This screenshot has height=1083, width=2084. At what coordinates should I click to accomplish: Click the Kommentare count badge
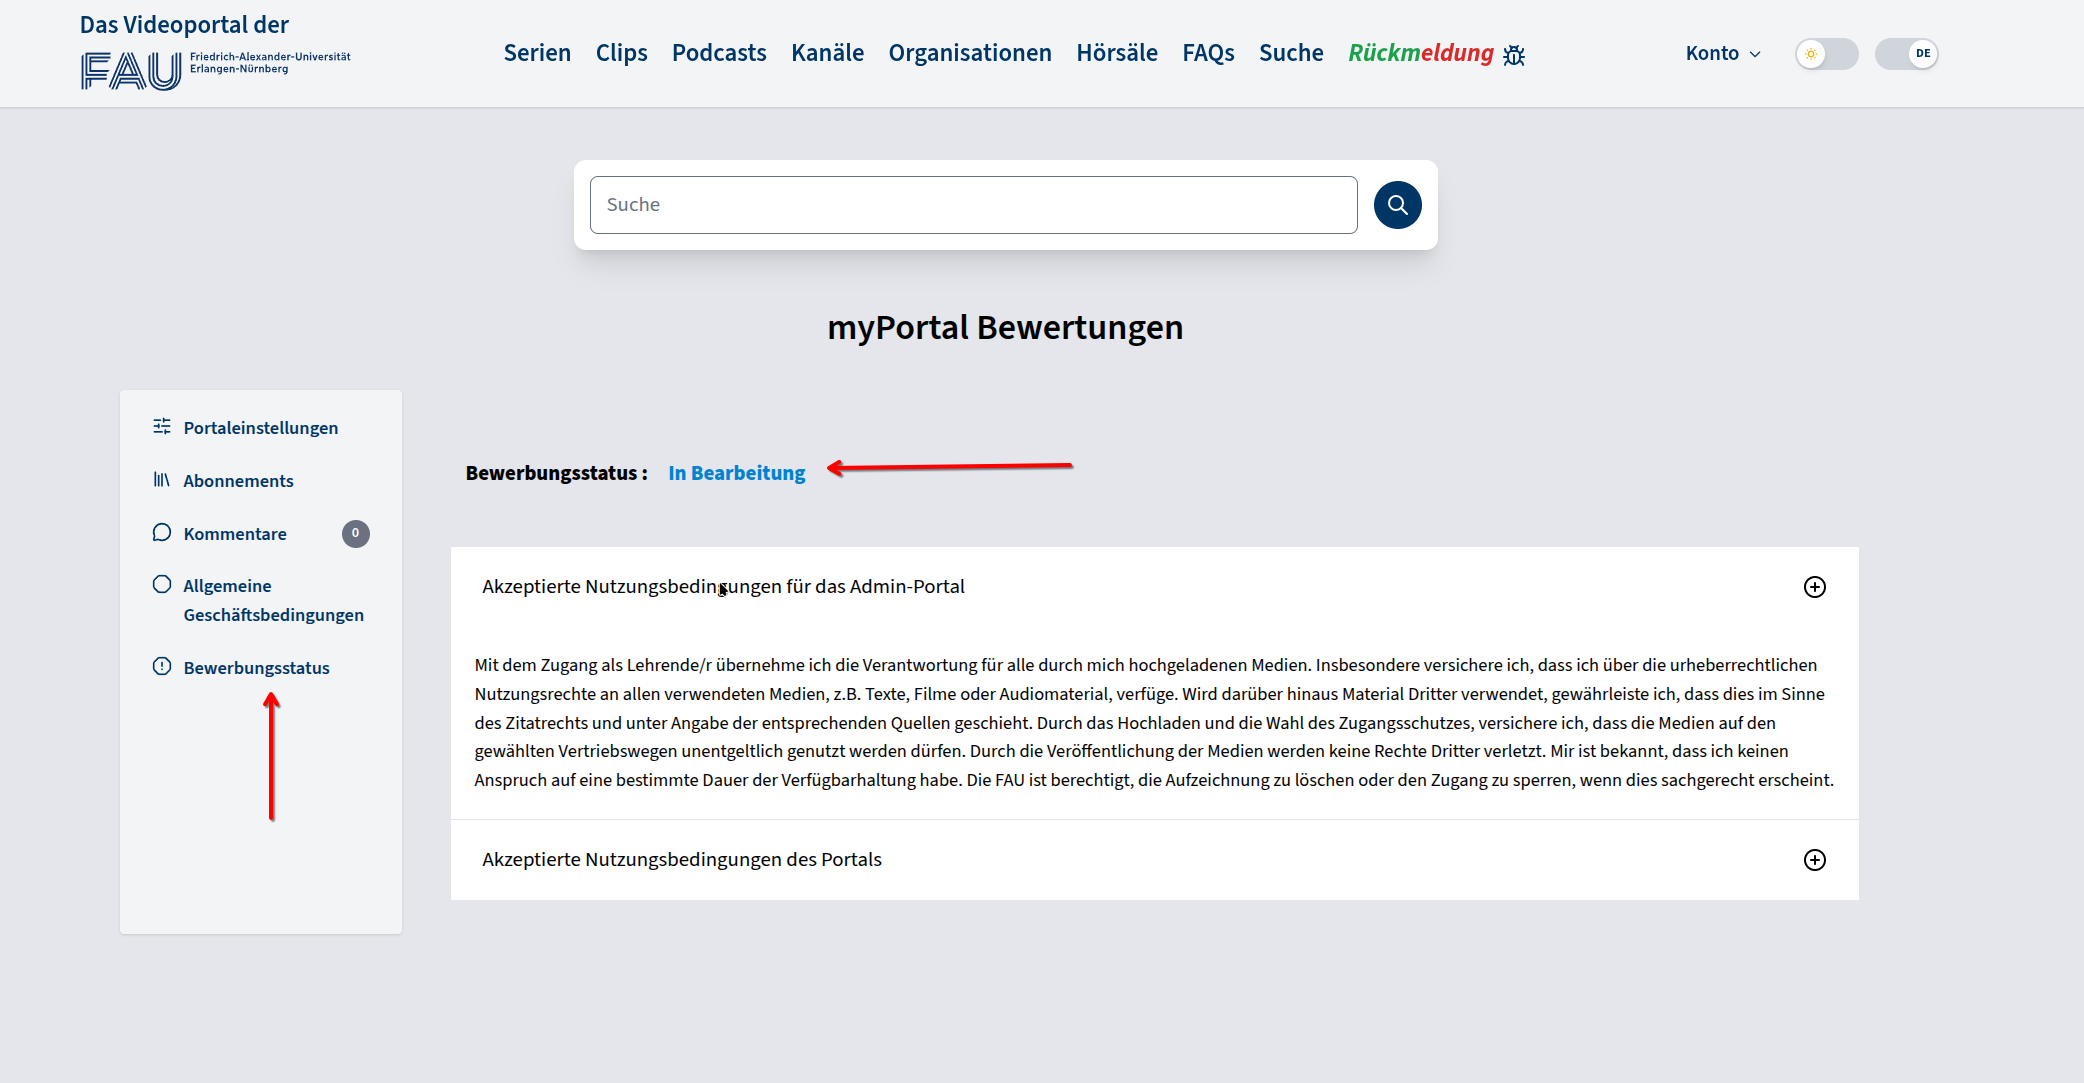click(x=355, y=534)
